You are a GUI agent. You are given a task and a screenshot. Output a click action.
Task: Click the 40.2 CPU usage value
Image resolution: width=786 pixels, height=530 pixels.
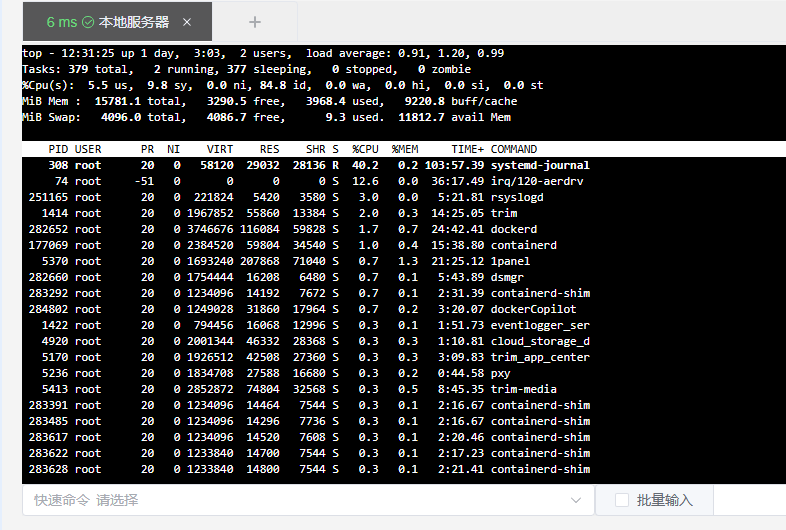point(365,165)
